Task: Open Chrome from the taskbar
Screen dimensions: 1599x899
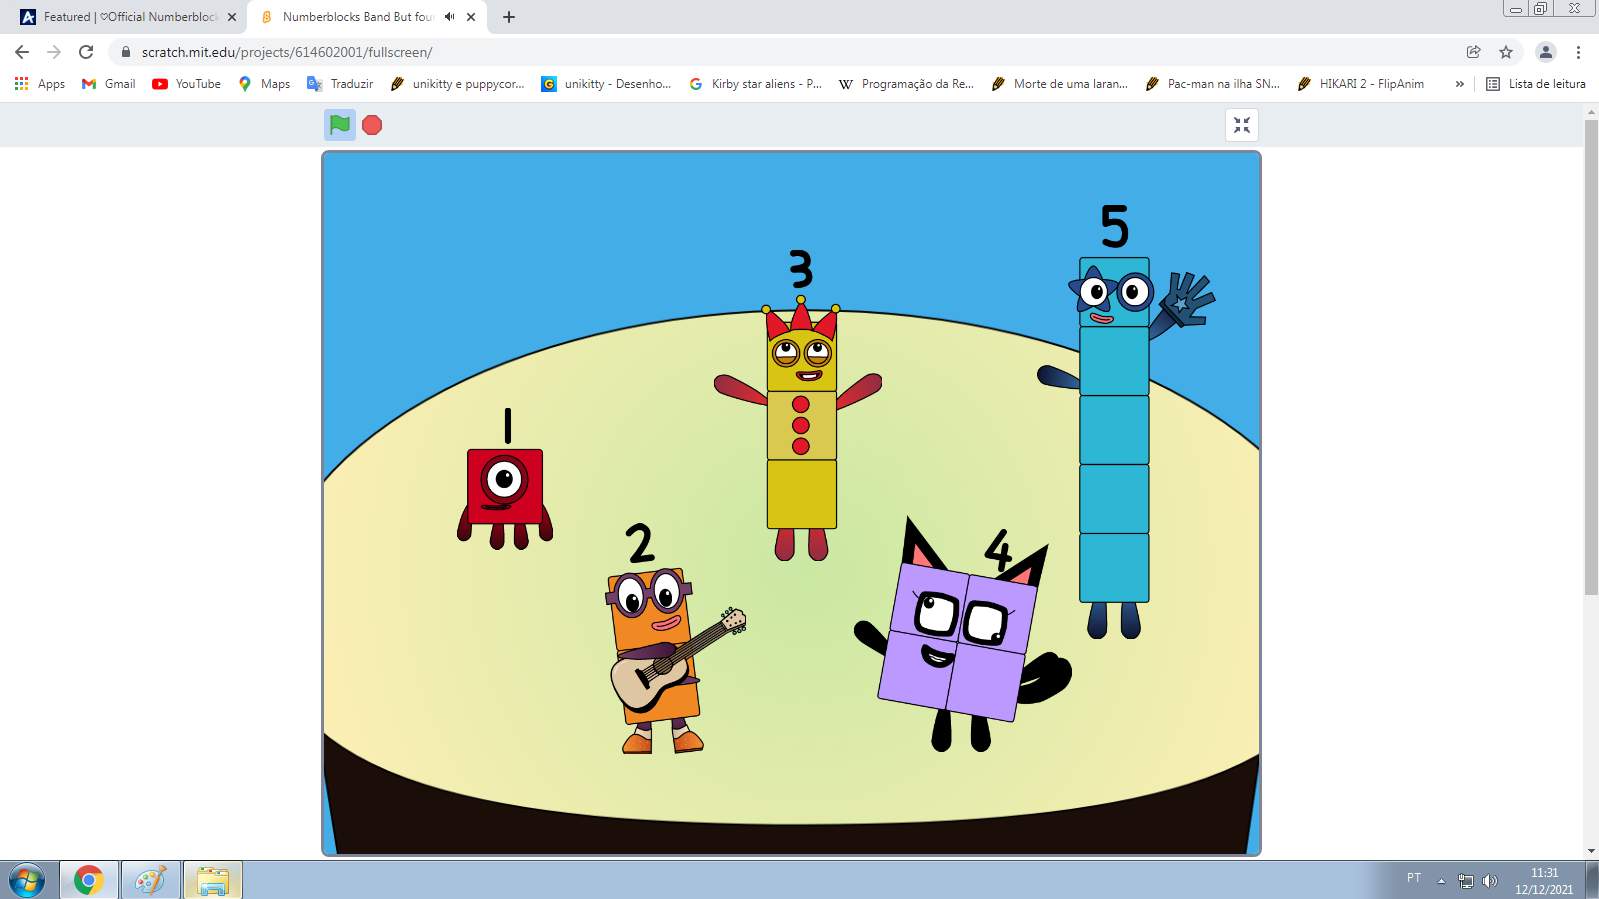Action: 89,880
